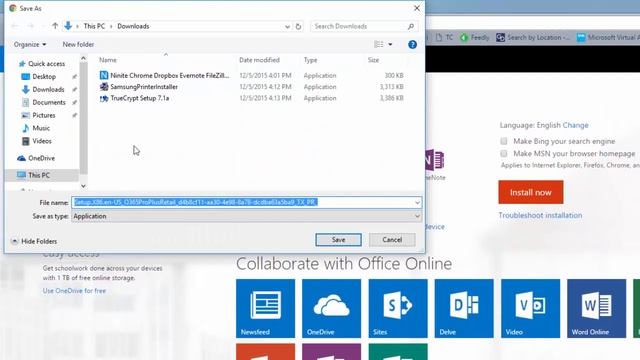The height and width of the screenshot is (360, 640).
Task: Open the Organize menu
Action: click(30, 44)
